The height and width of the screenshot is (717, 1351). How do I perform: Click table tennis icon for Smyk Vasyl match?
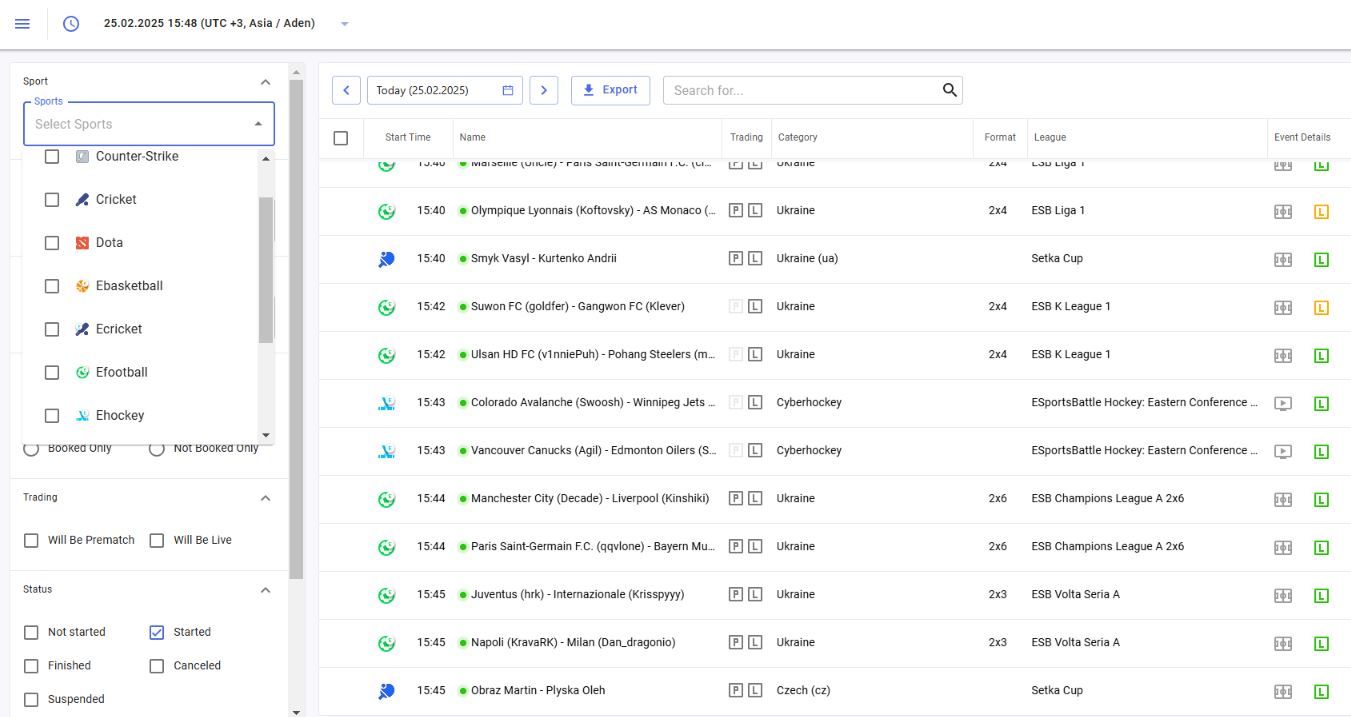387,259
